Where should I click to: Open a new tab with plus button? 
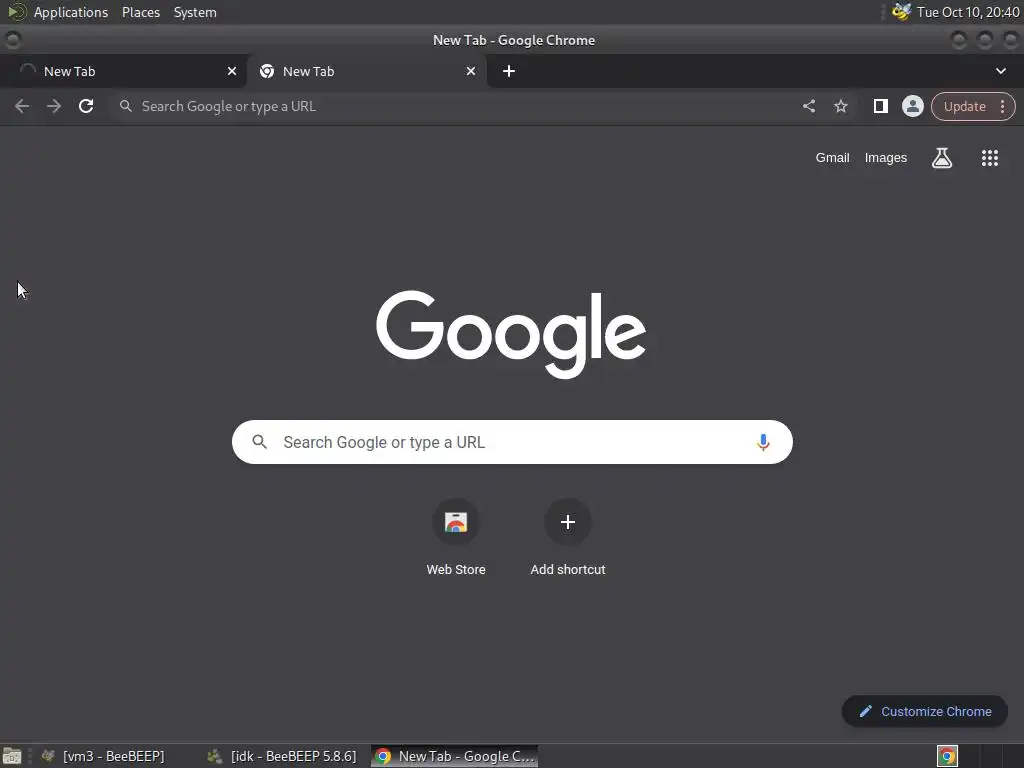pyautogui.click(x=509, y=71)
